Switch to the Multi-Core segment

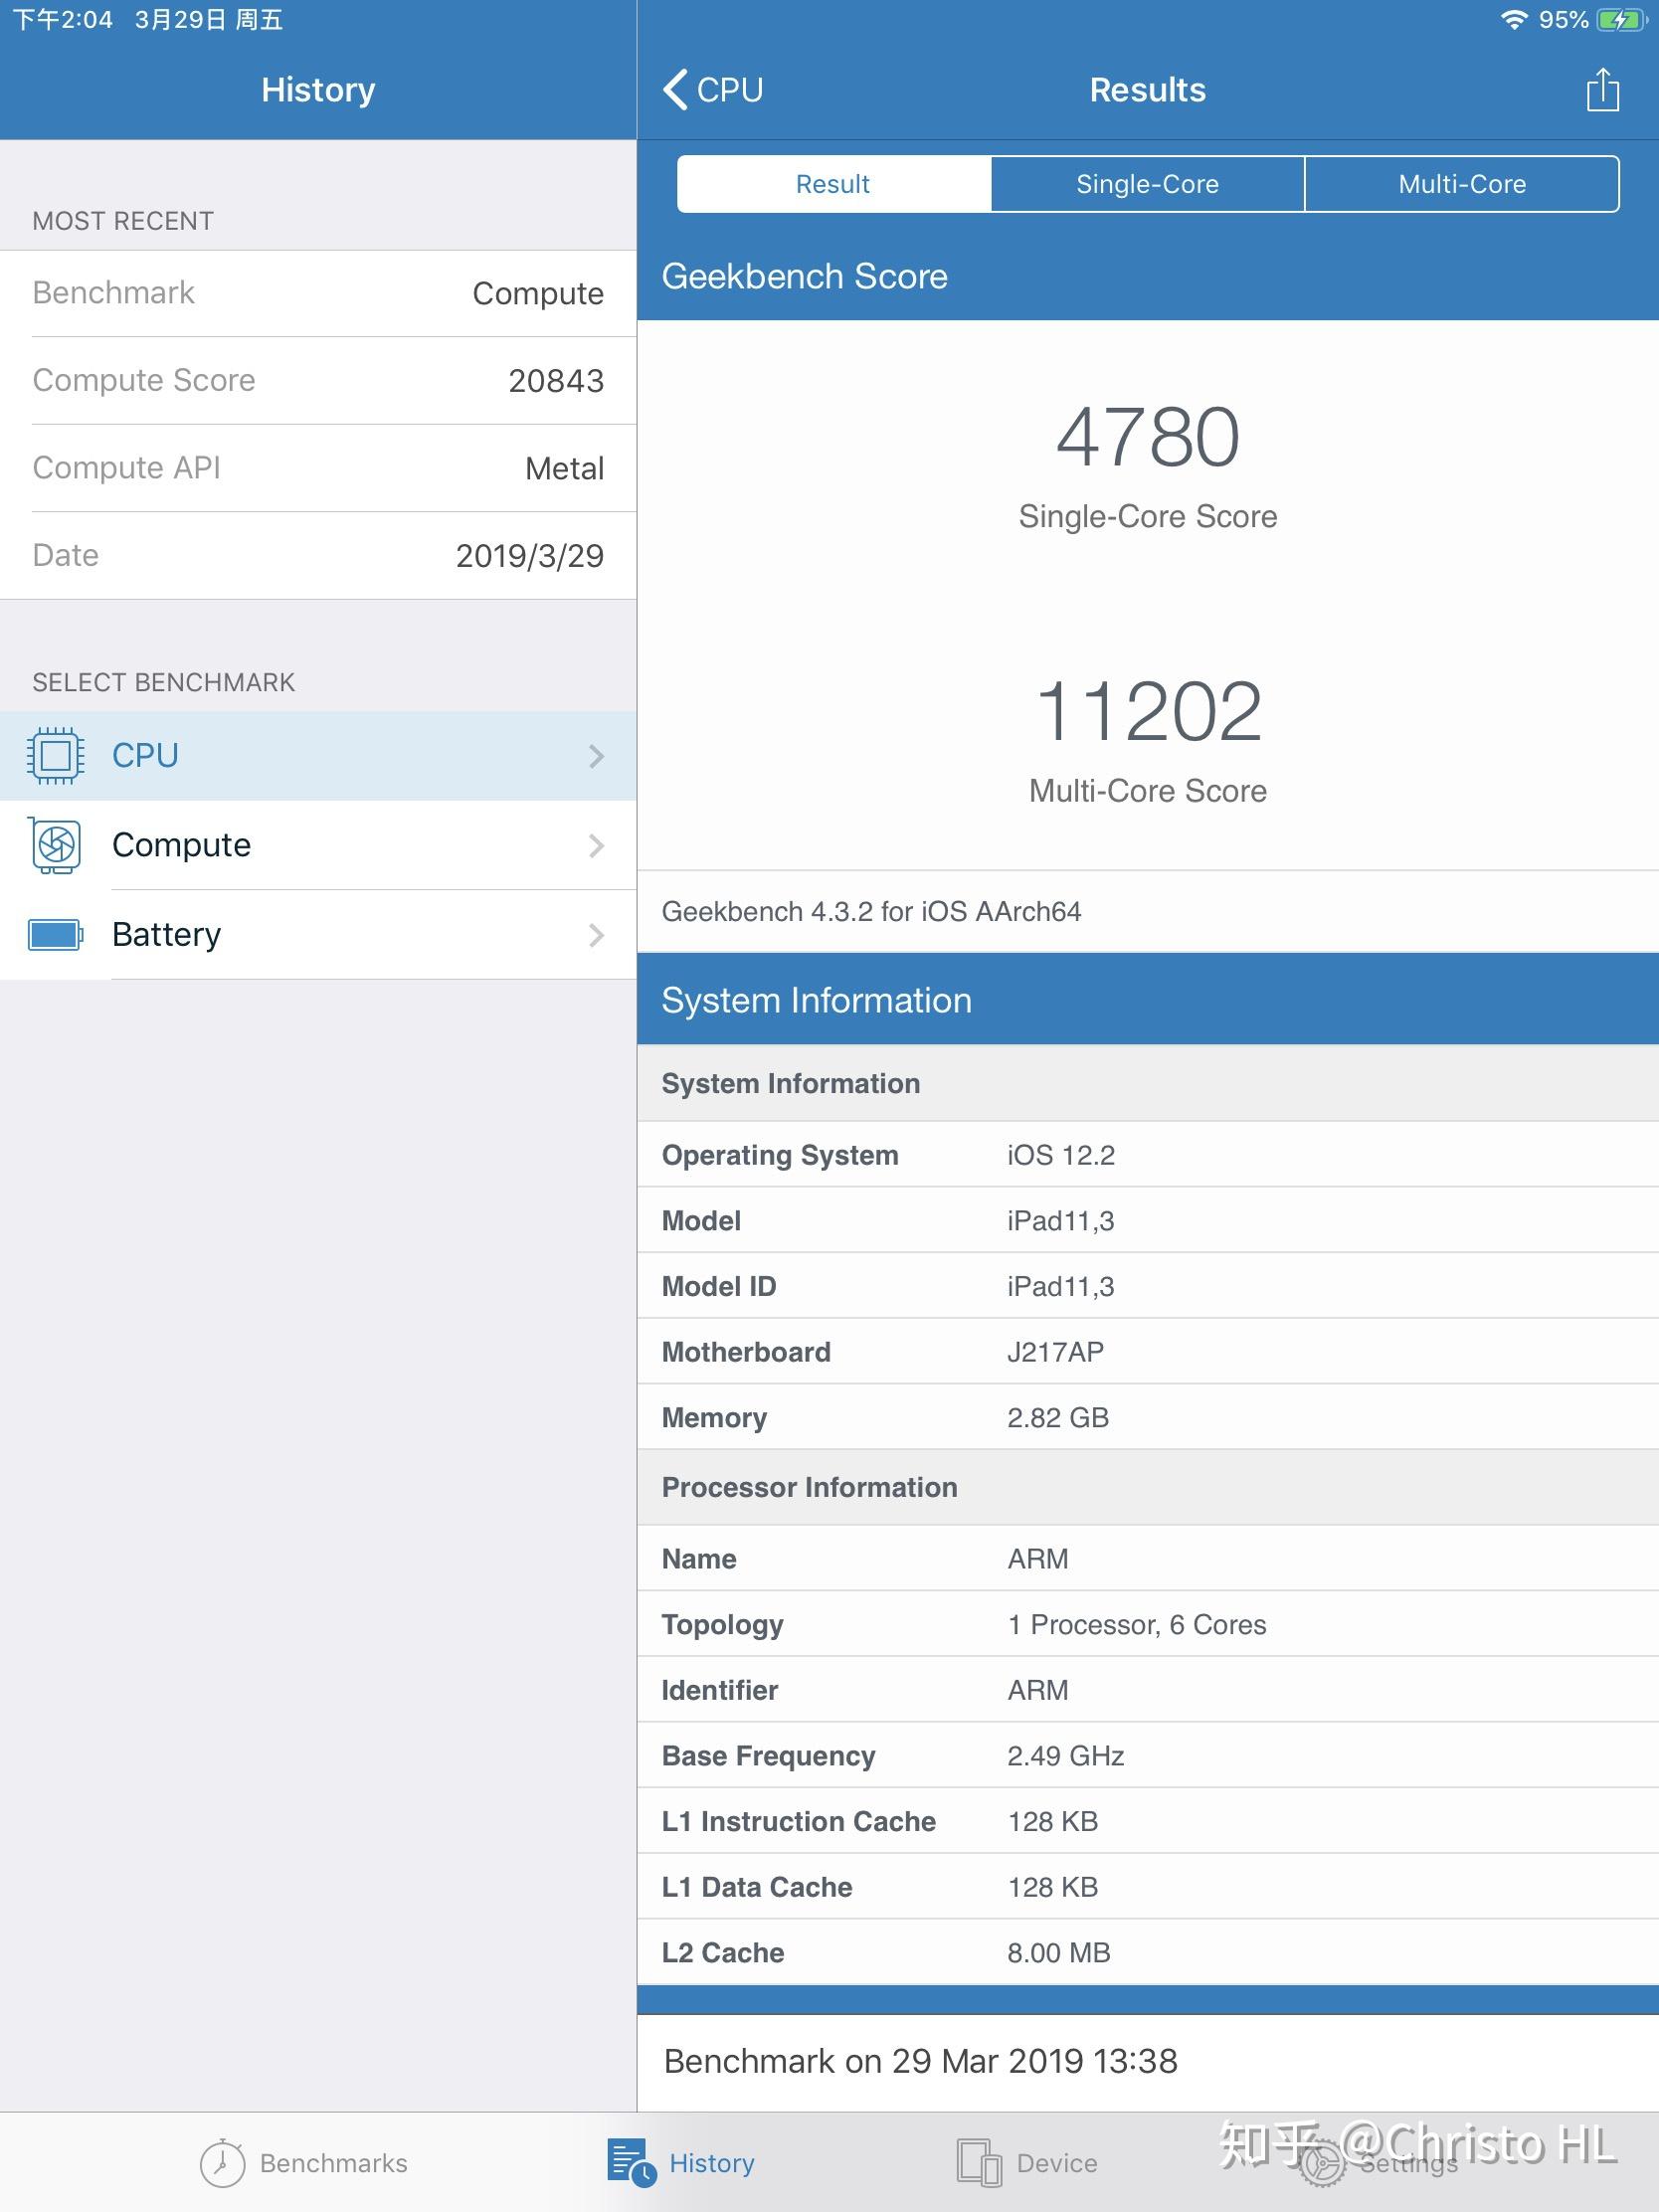point(1462,184)
